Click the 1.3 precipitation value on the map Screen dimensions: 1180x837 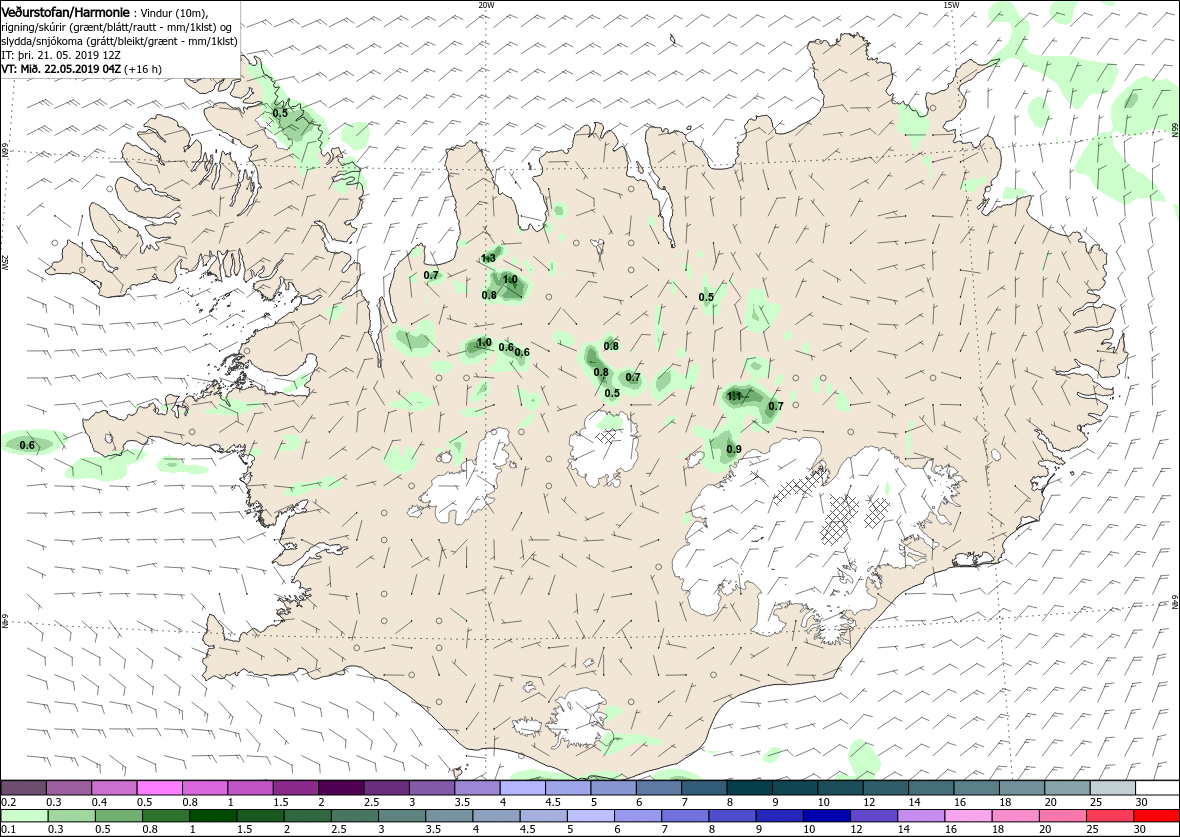(x=488, y=259)
